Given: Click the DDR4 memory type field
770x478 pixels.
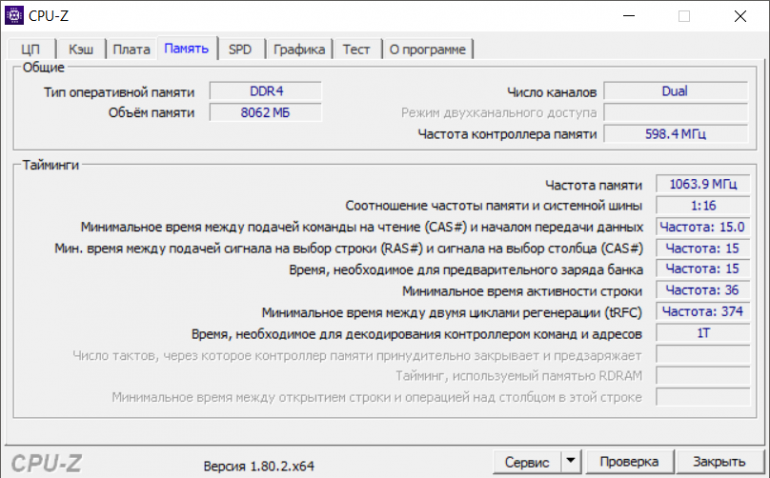Looking at the screenshot, I should [266, 91].
